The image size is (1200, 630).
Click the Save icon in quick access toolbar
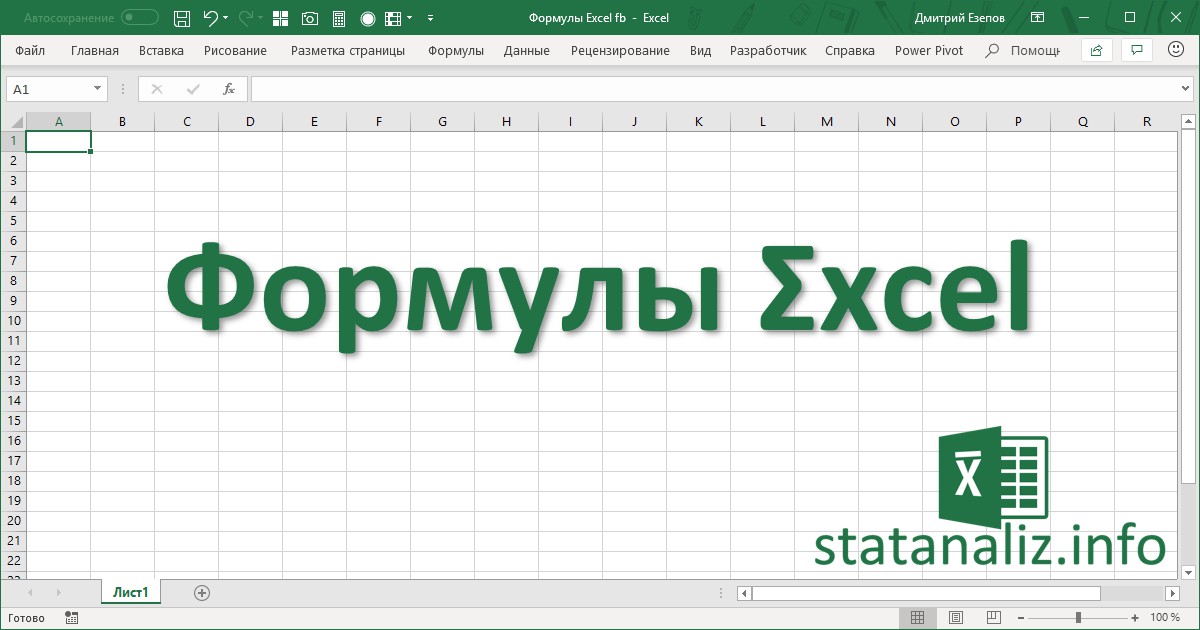181,18
